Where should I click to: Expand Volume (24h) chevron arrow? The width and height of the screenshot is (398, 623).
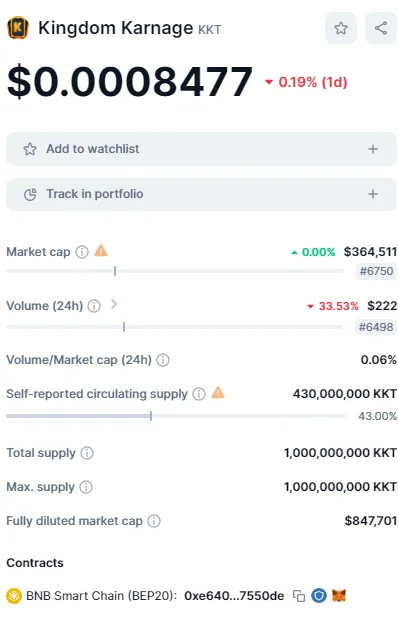[114, 304]
